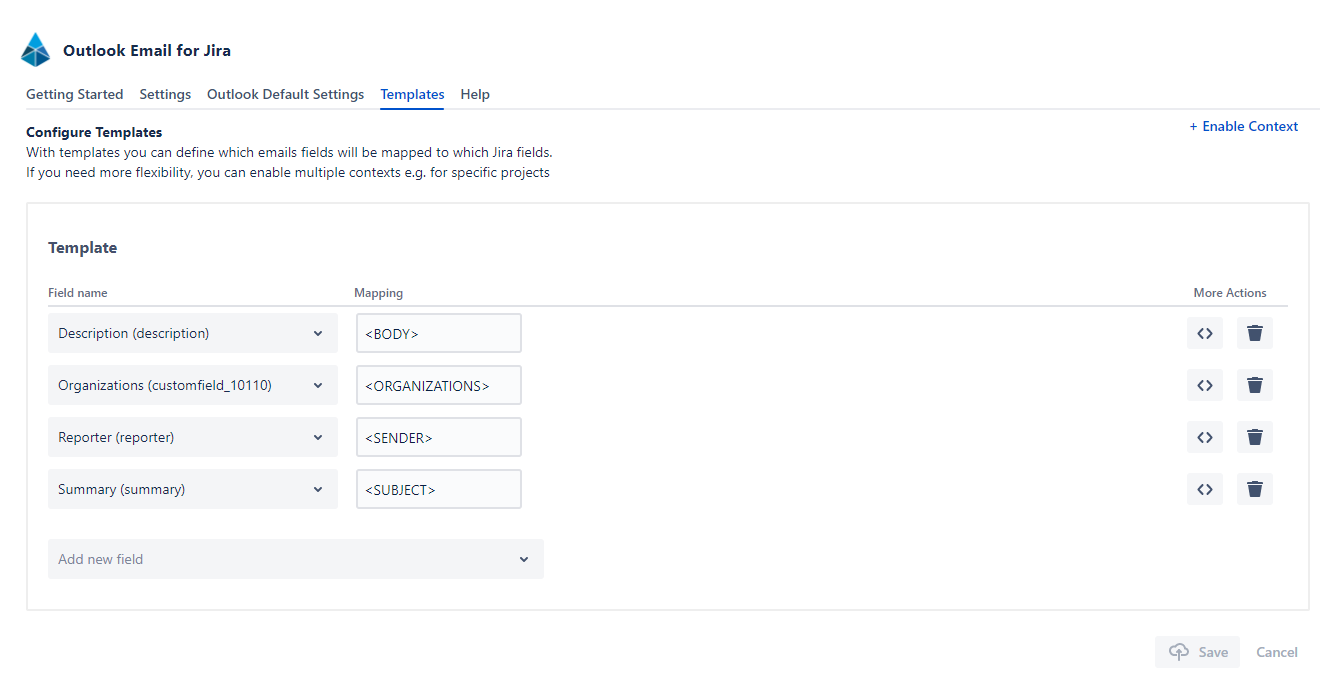
Task: Expand the Reporter (reporter) field dropdown
Action: [192, 437]
